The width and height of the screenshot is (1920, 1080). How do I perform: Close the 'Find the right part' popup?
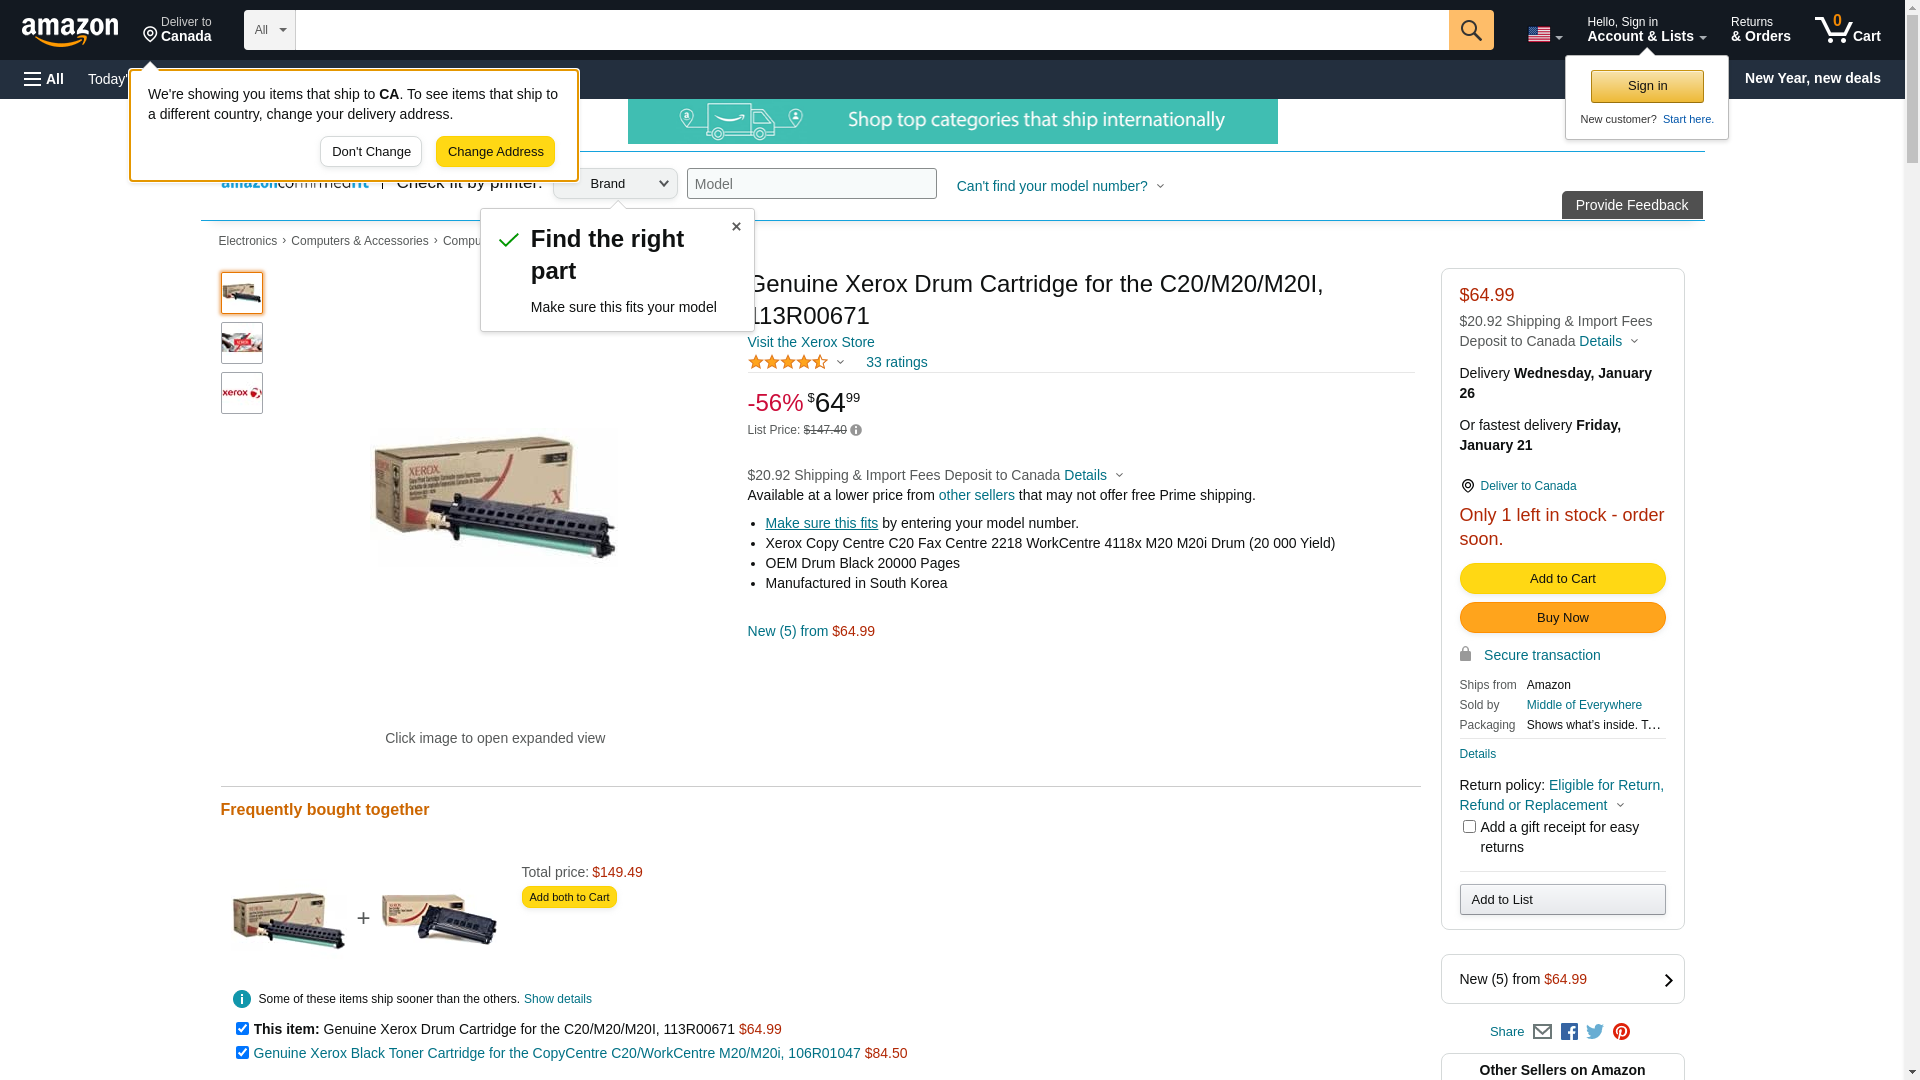(x=736, y=227)
